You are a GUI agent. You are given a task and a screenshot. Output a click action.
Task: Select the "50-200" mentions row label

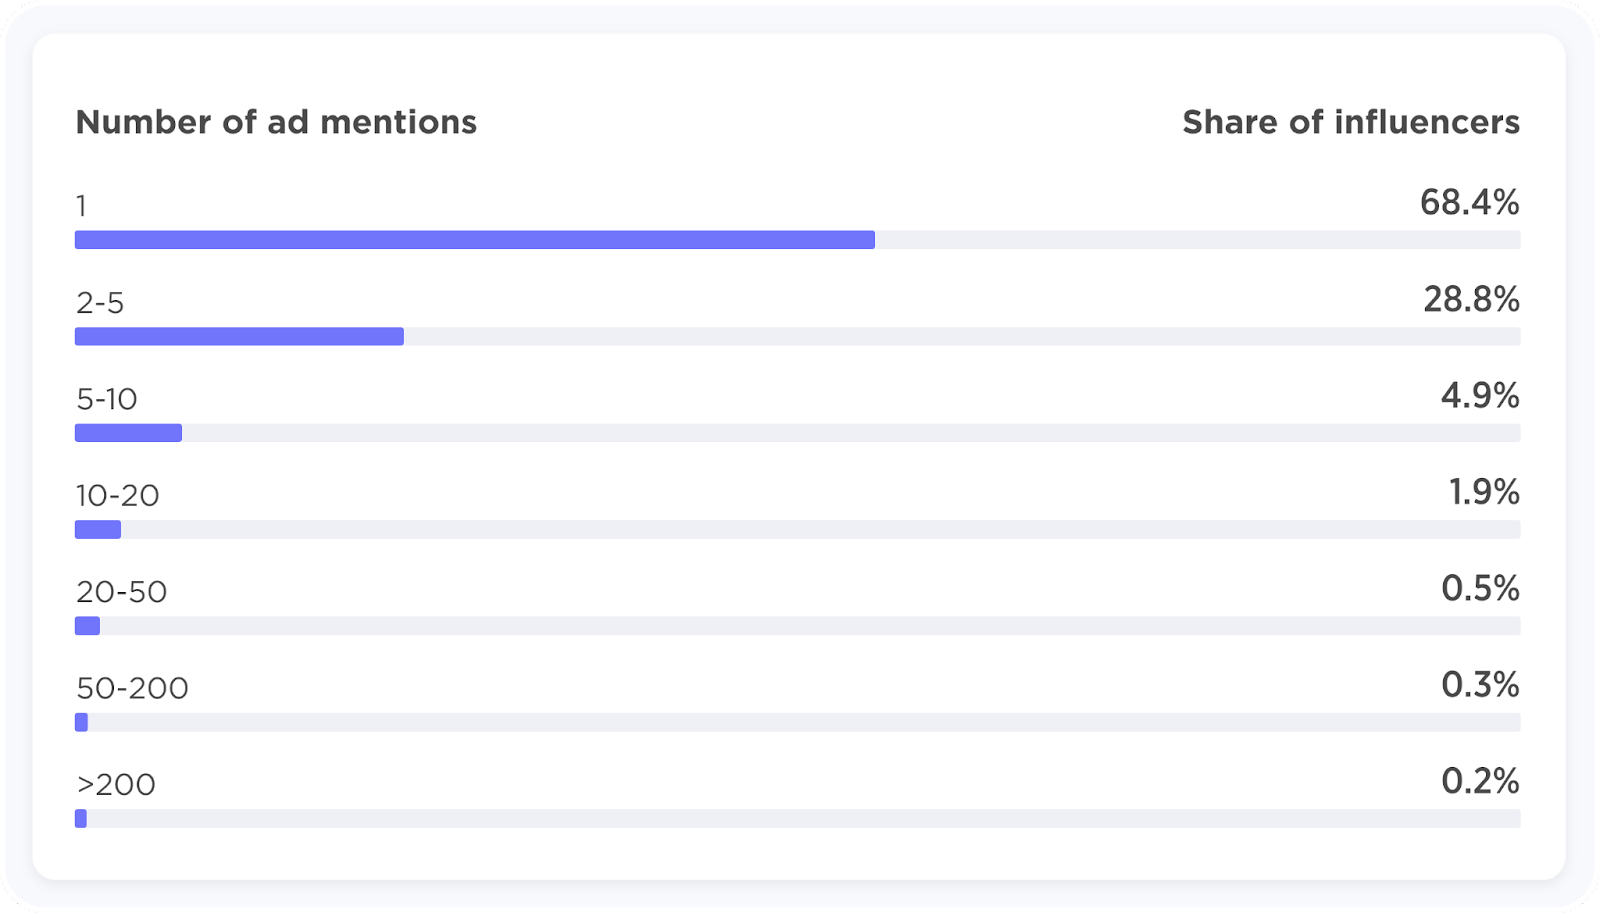pos(132,688)
